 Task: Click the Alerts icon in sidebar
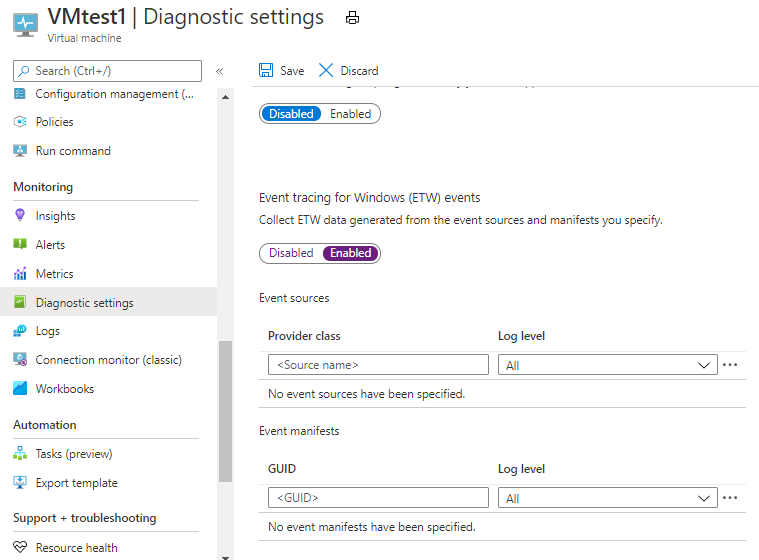(20, 245)
